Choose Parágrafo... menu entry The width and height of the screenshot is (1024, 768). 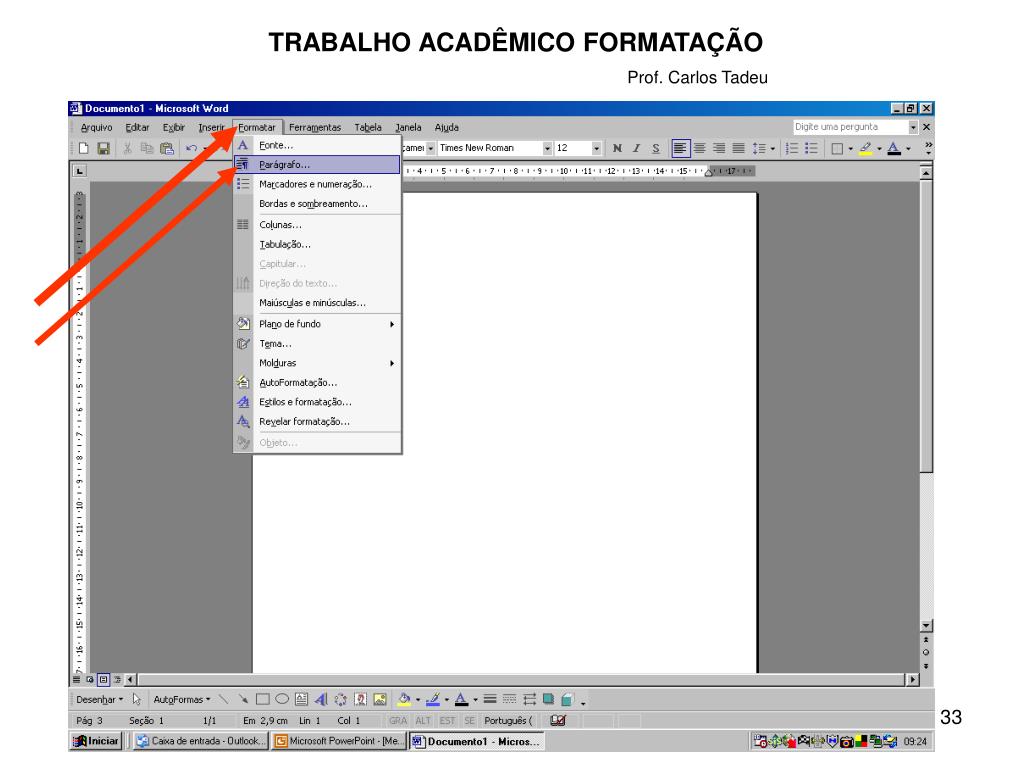pyautogui.click(x=317, y=165)
